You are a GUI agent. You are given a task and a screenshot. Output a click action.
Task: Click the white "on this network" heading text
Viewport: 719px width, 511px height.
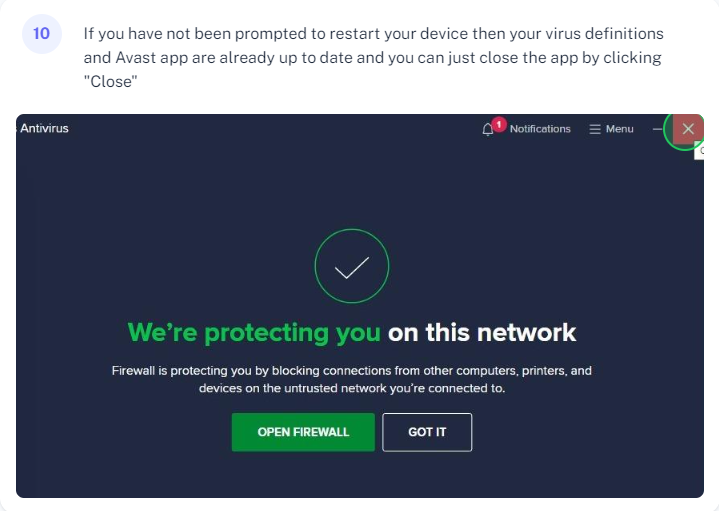[x=482, y=333]
